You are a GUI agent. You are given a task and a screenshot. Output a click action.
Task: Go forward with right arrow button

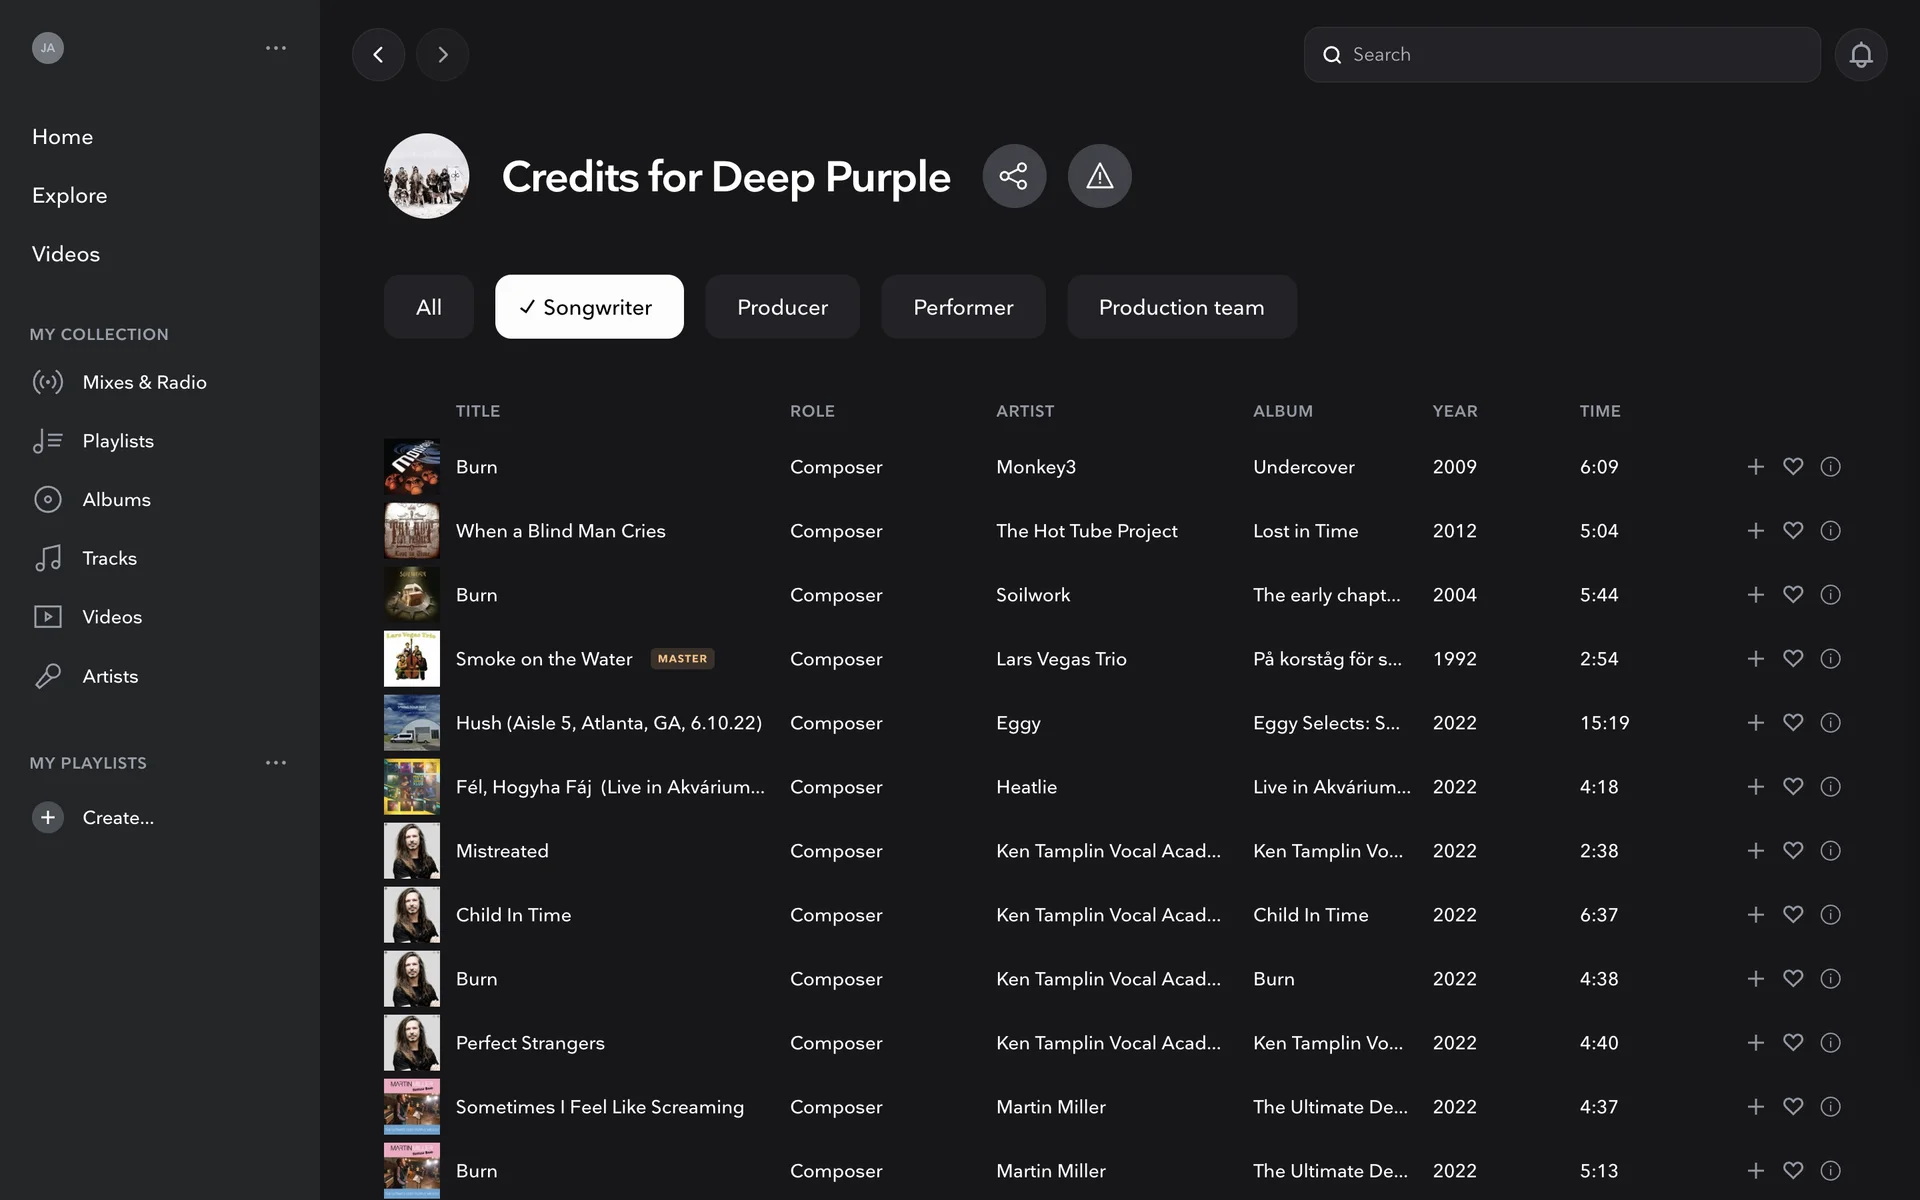[442, 54]
